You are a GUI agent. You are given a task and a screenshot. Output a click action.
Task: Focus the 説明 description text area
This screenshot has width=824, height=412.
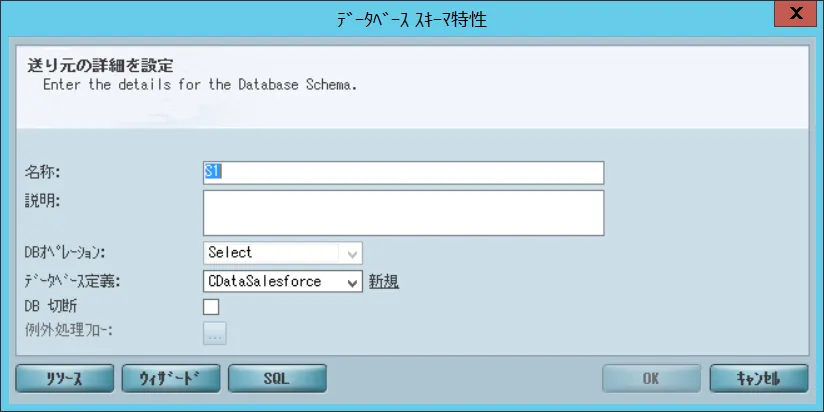403,211
